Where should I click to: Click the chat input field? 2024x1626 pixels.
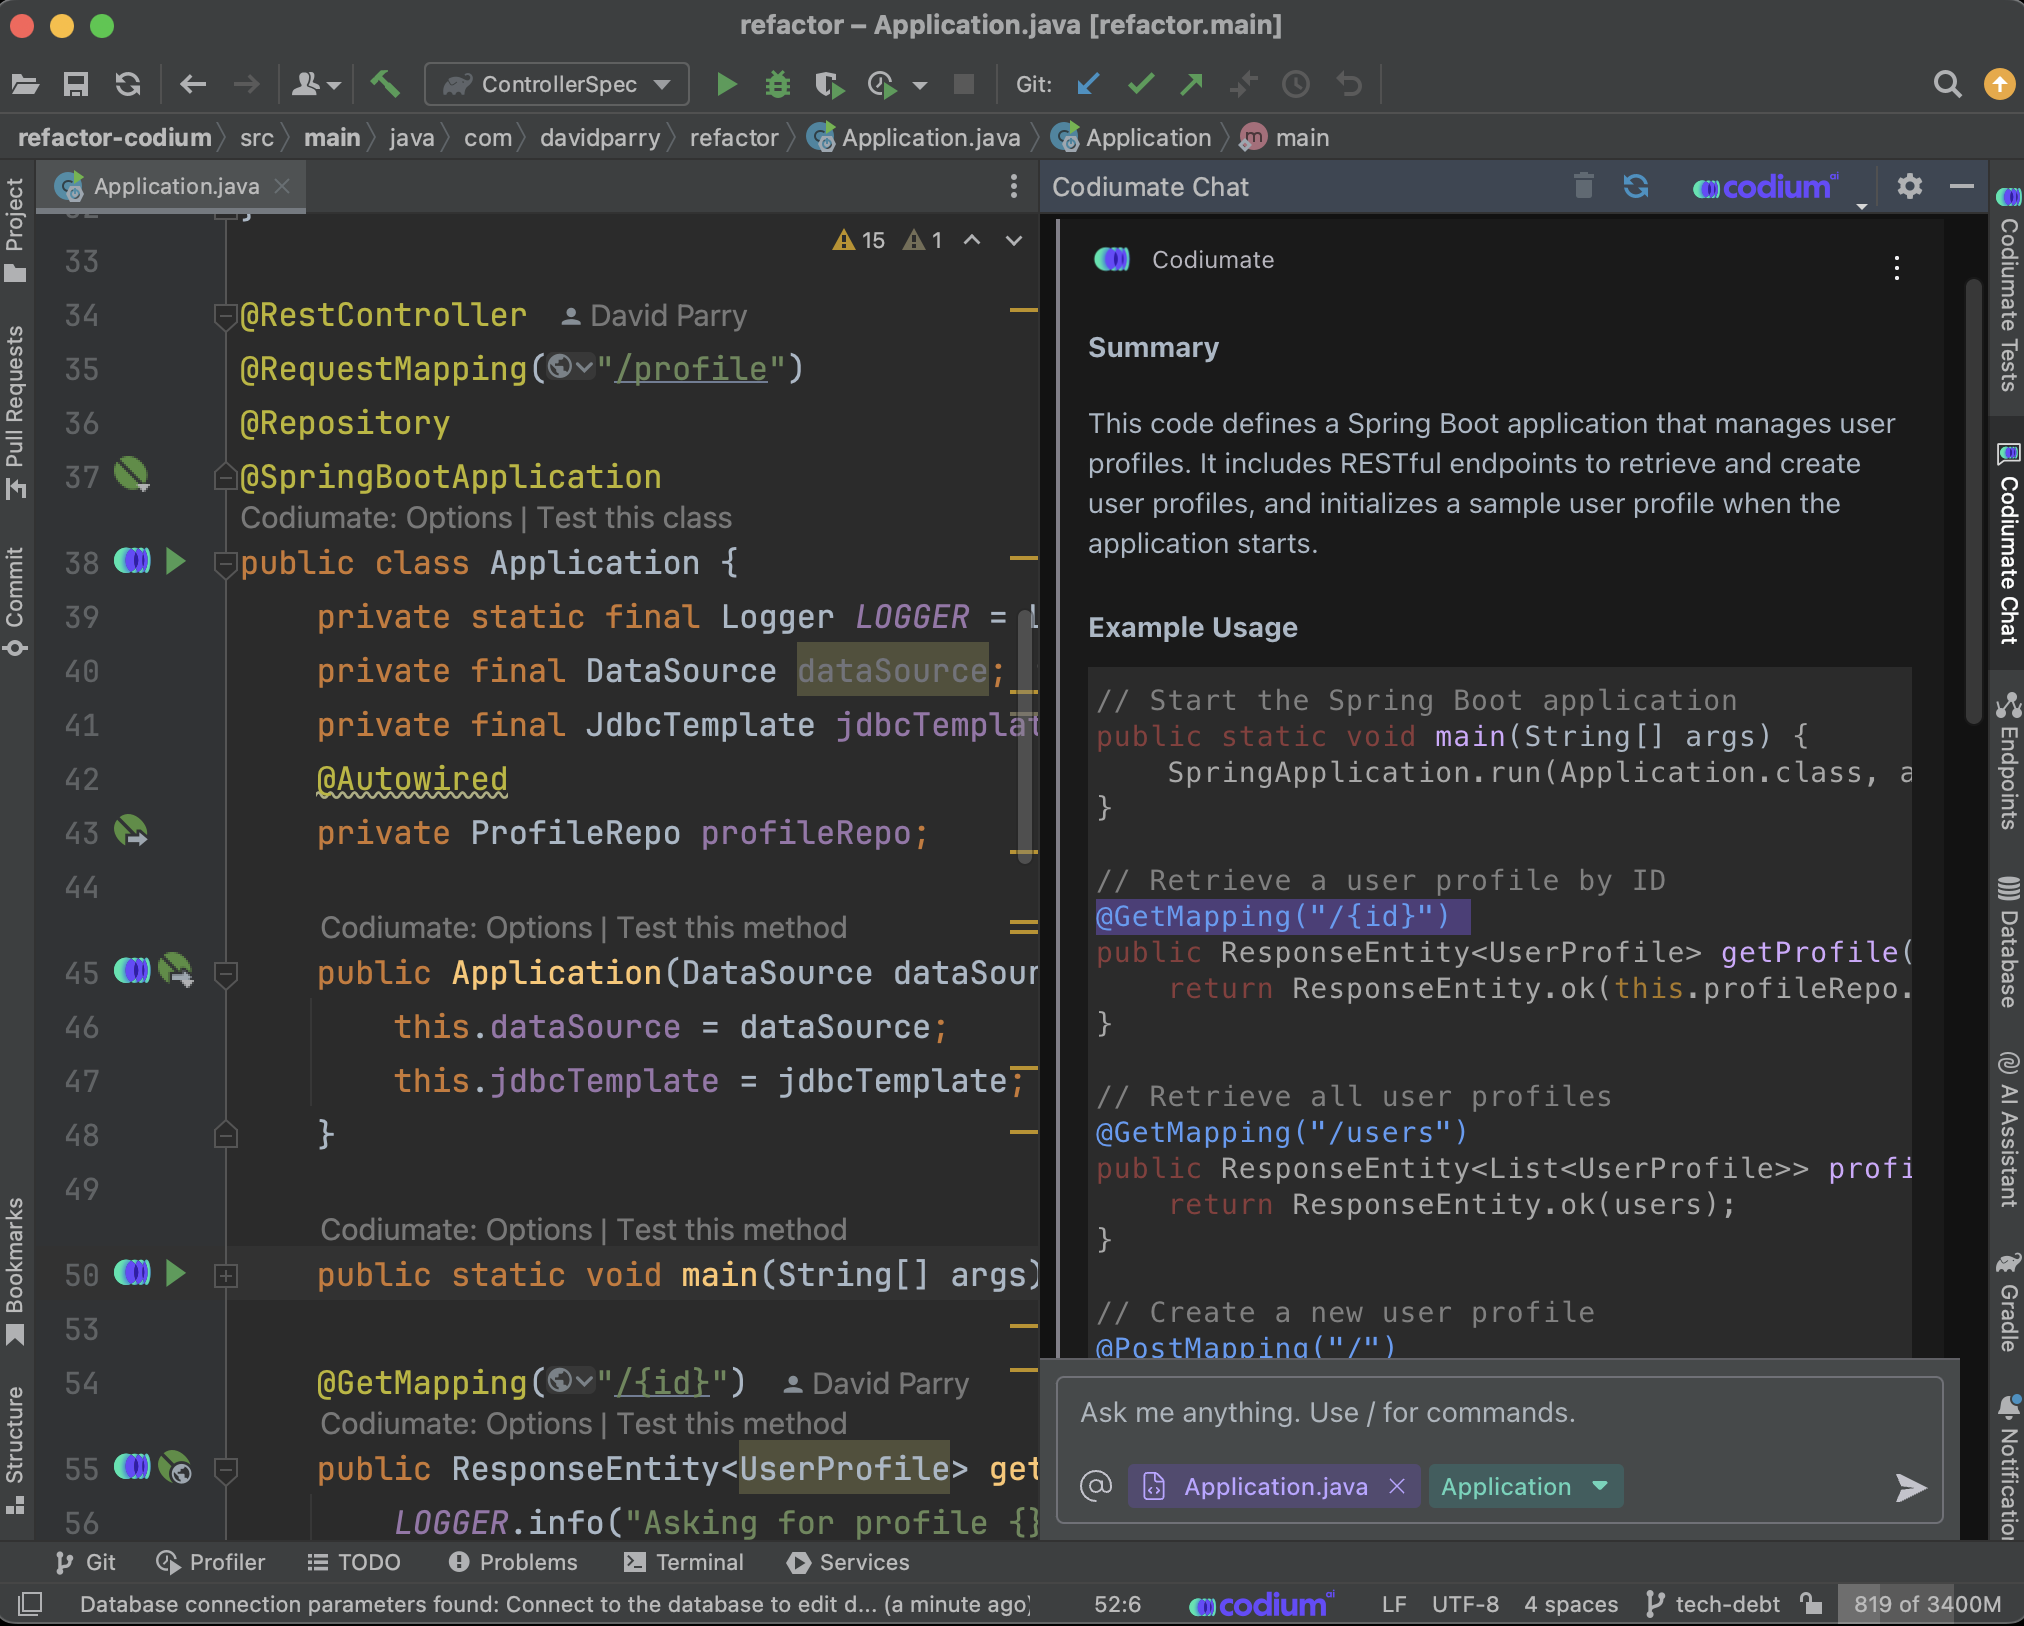point(1500,1412)
